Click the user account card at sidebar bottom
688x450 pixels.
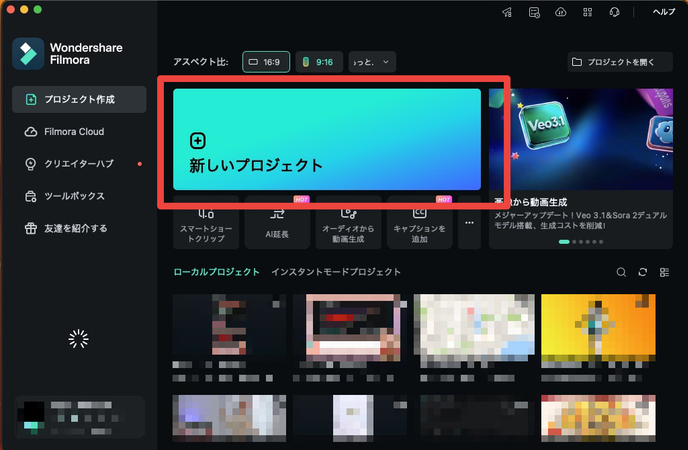click(x=79, y=417)
